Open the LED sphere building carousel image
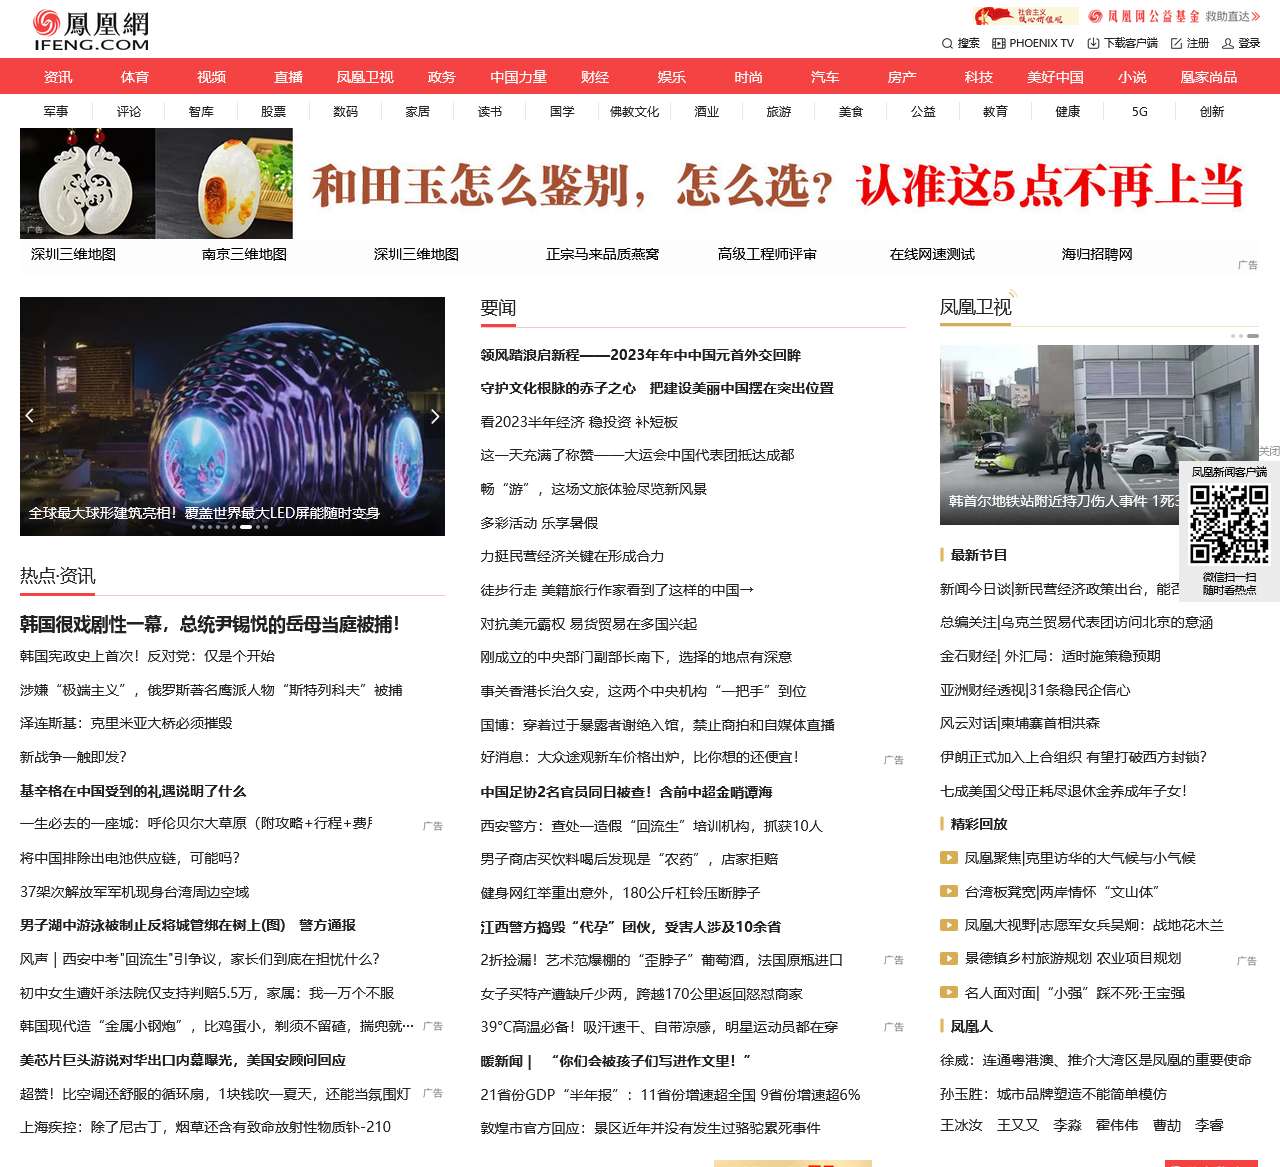Viewport: 1280px width, 1167px height. [232, 416]
